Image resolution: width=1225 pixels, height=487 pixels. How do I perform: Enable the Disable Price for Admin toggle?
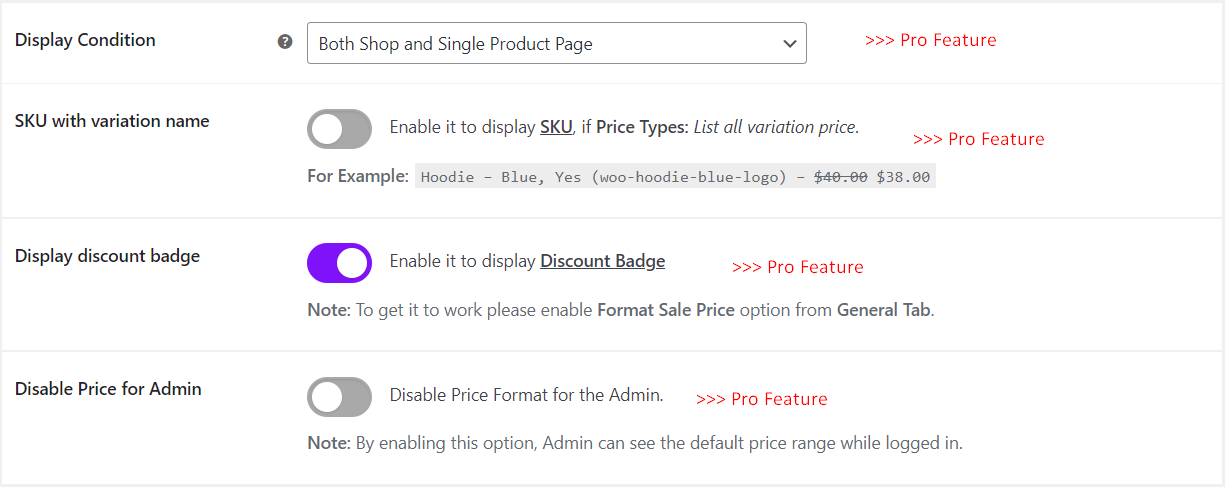(x=339, y=397)
